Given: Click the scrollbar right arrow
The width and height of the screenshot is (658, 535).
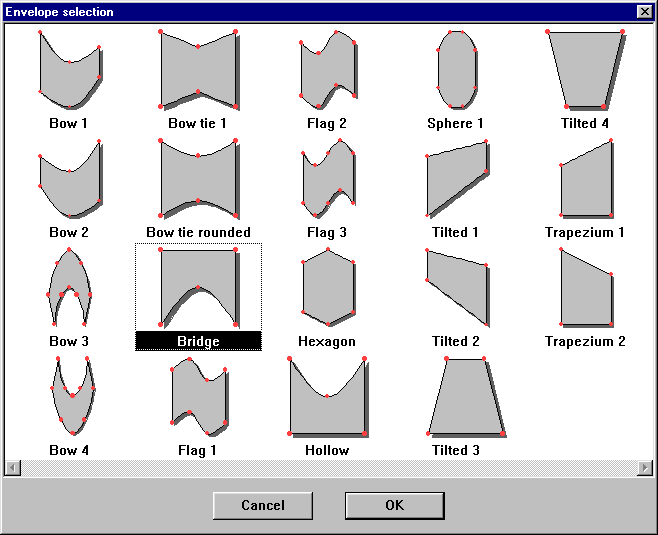Looking at the screenshot, I should 645,468.
